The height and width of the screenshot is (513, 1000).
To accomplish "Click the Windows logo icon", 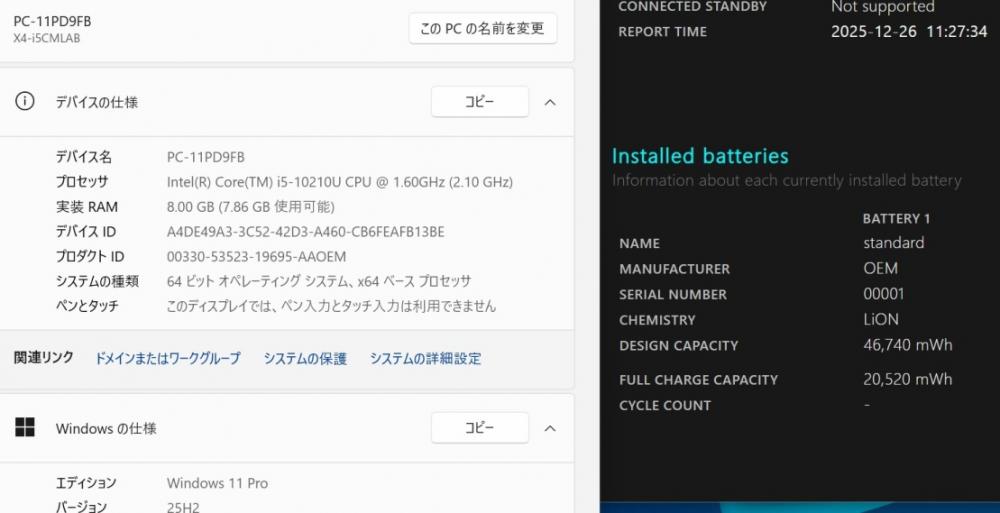I will [25, 428].
